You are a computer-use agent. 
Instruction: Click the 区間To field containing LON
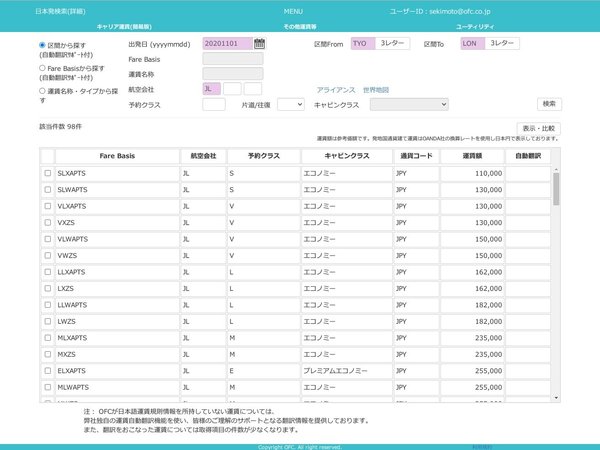[473, 43]
